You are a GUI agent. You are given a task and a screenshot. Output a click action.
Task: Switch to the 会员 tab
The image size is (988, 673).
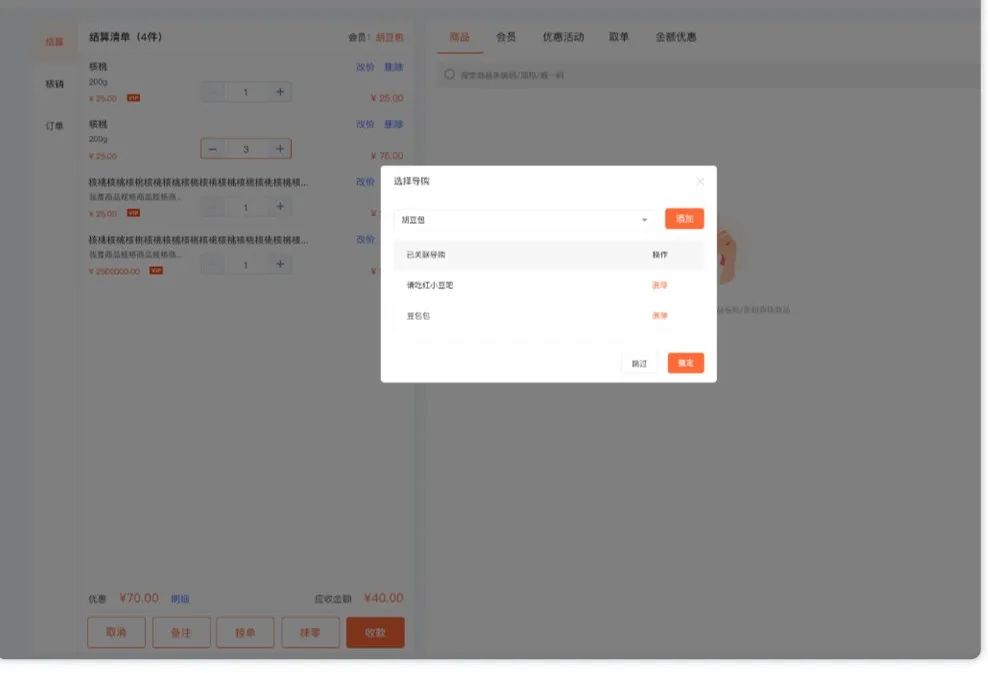pyautogui.click(x=505, y=37)
